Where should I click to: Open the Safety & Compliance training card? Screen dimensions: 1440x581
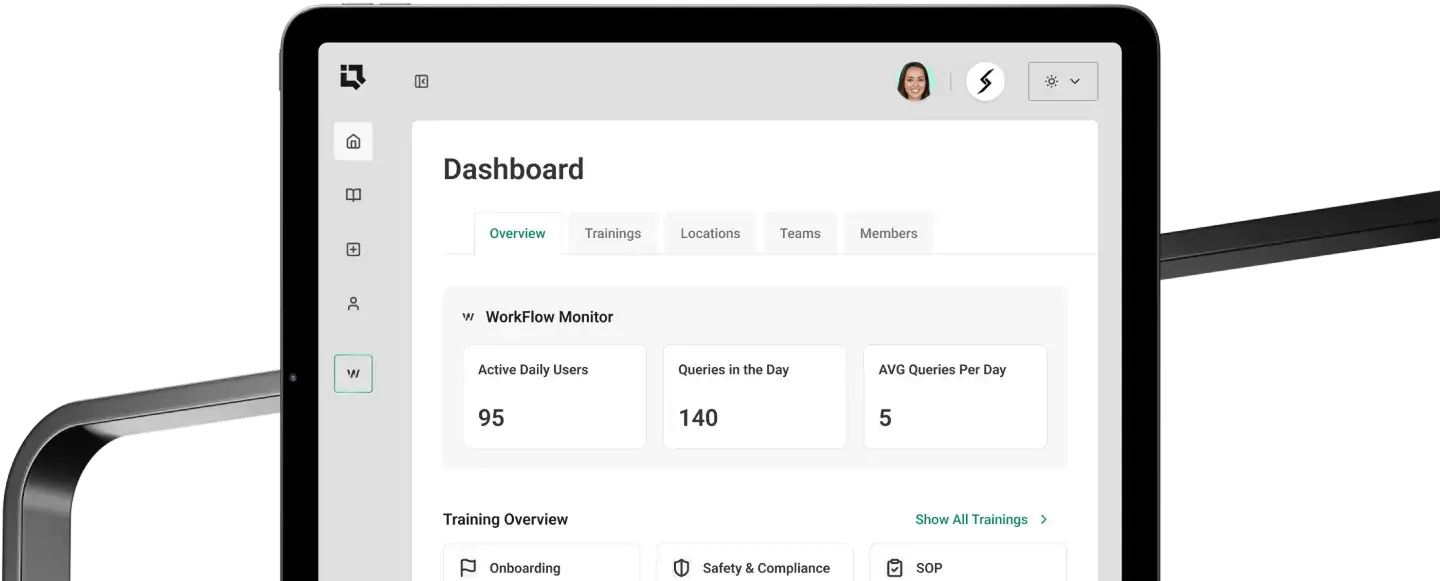[754, 566]
